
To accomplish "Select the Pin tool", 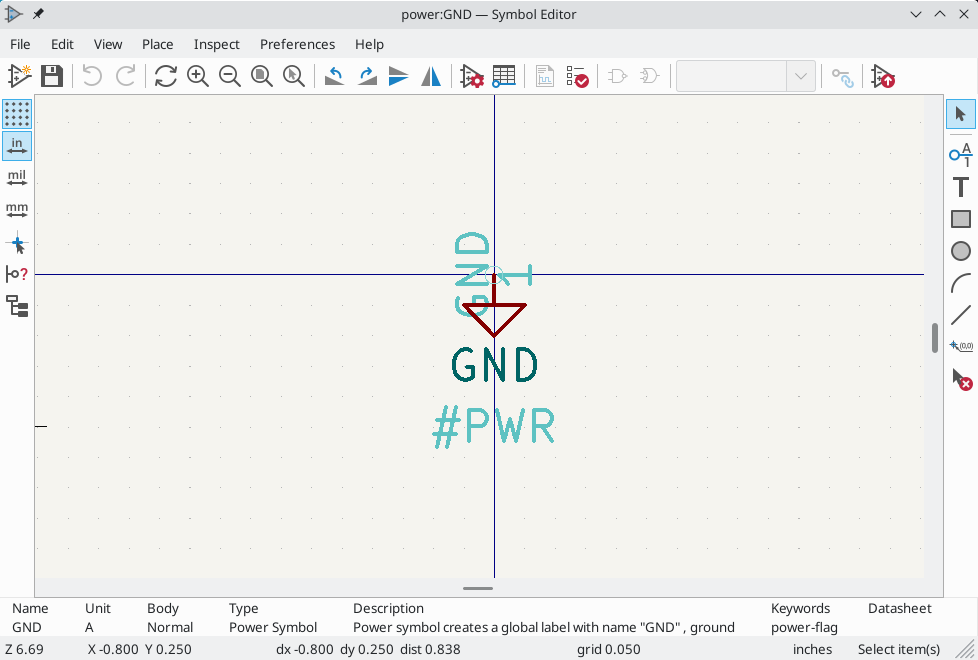I will (x=960, y=155).
